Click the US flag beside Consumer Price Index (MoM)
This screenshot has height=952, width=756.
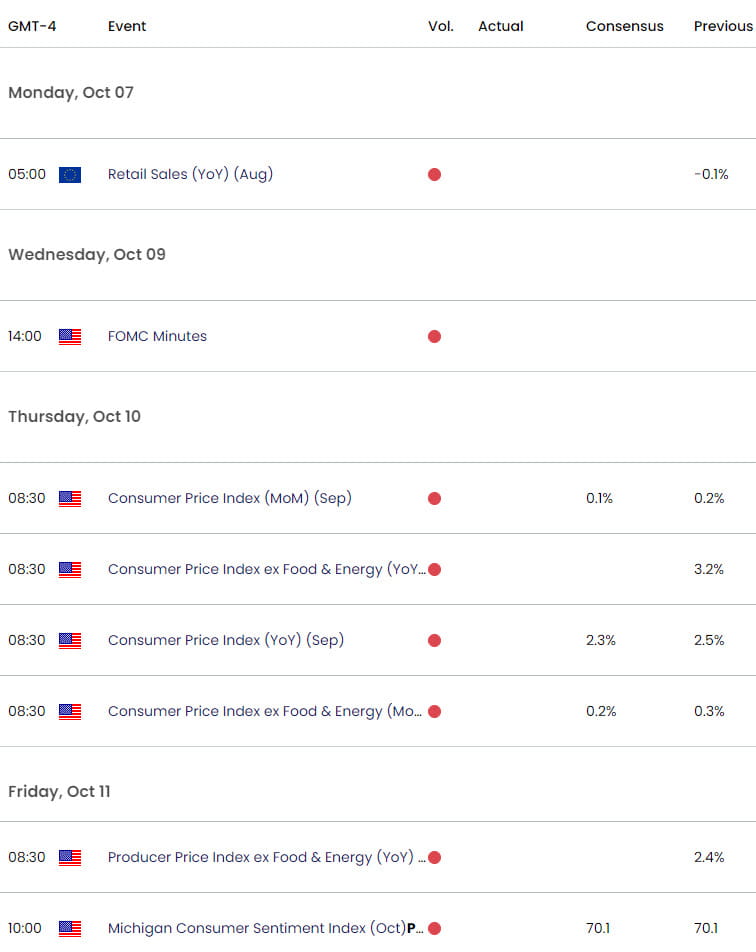point(69,498)
